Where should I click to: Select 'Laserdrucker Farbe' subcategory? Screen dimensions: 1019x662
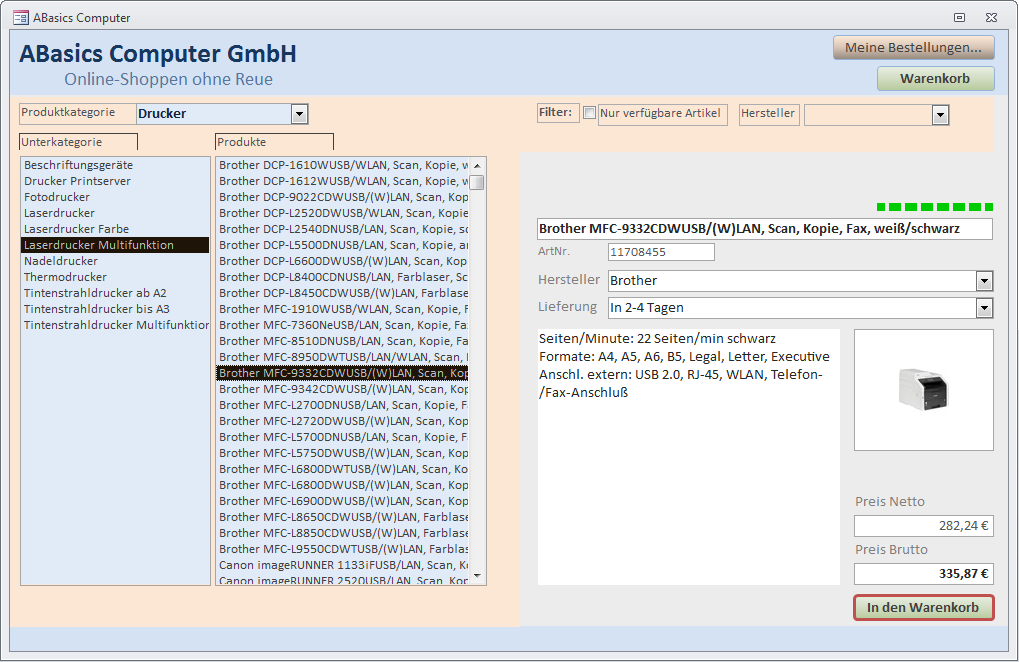pos(76,229)
